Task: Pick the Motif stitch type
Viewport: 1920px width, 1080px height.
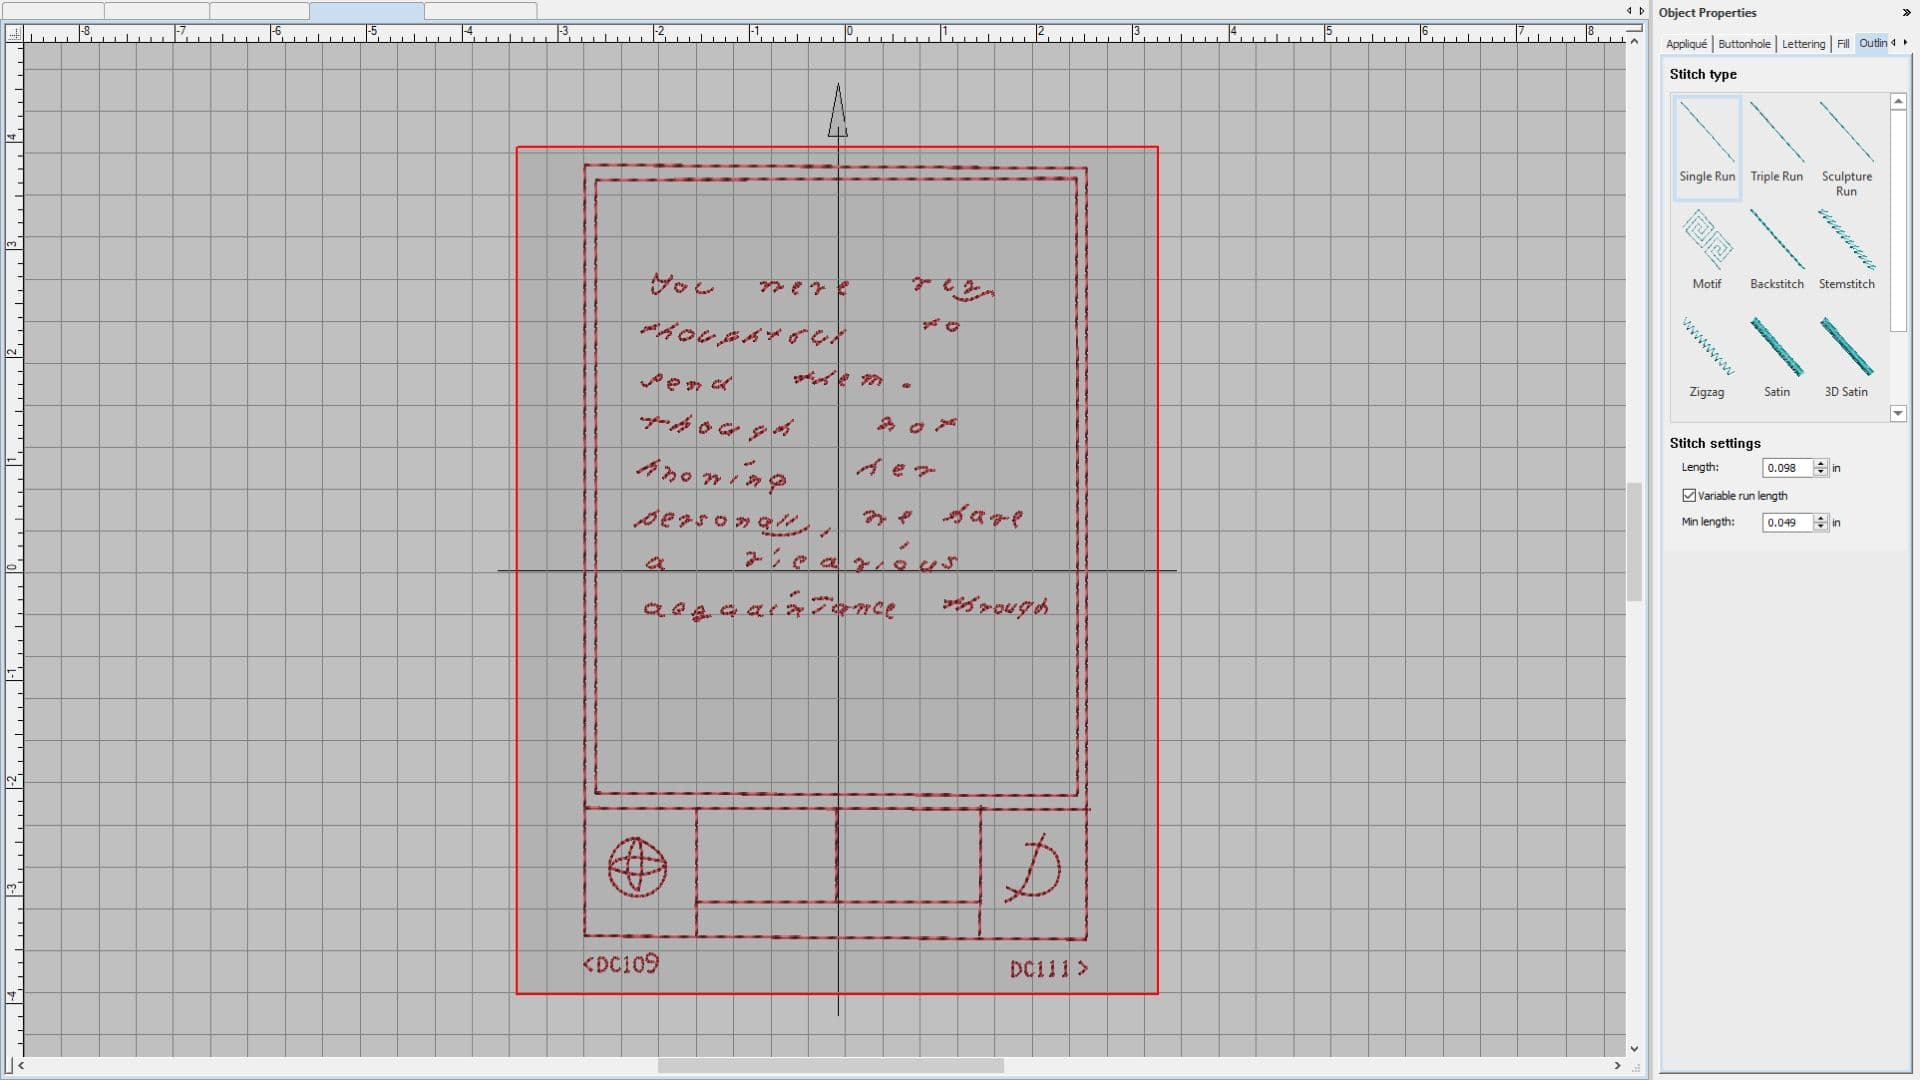Action: pos(1706,250)
